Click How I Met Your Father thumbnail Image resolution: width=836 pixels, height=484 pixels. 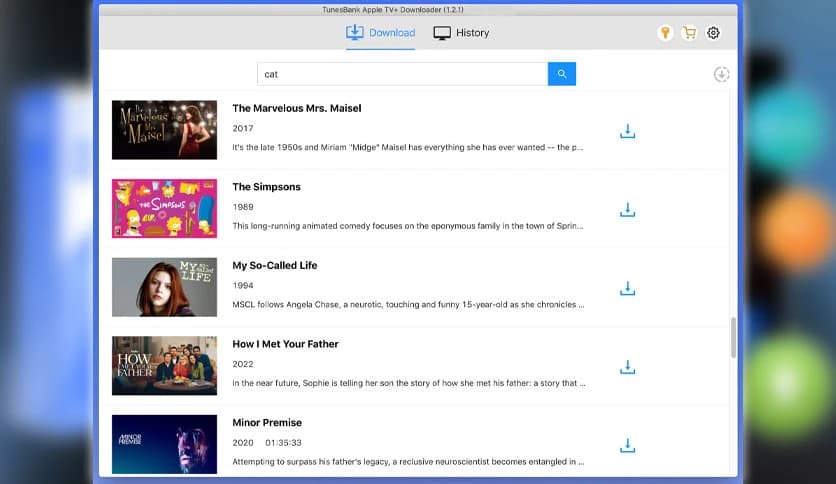pyautogui.click(x=164, y=366)
